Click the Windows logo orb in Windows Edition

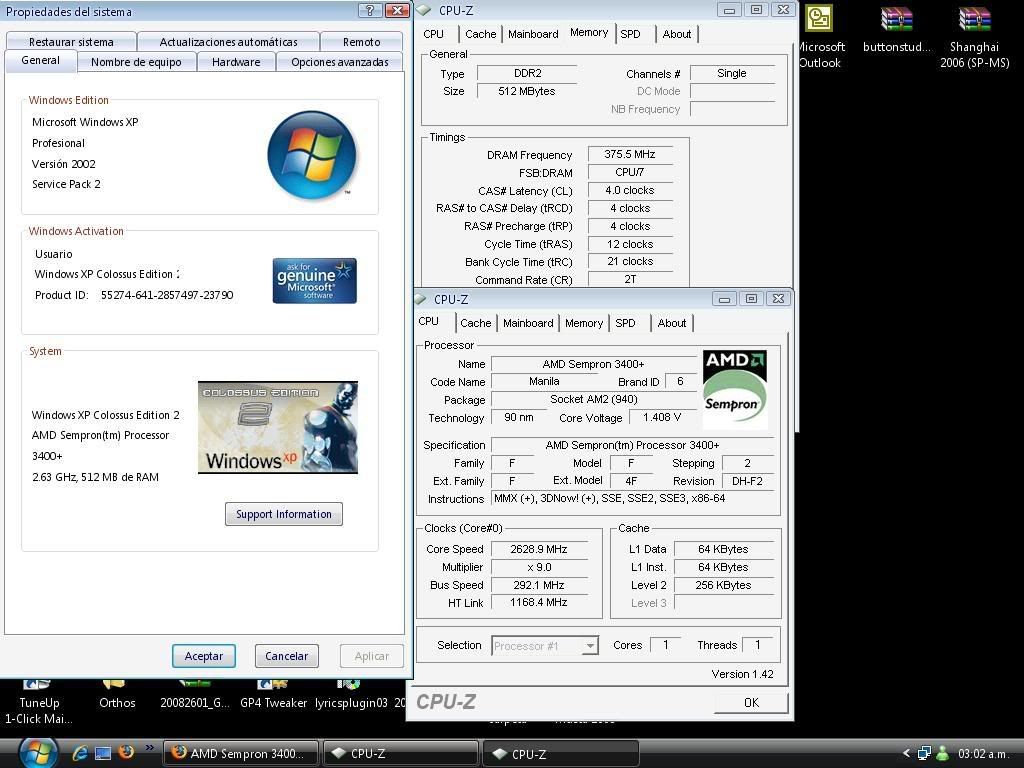(312, 155)
